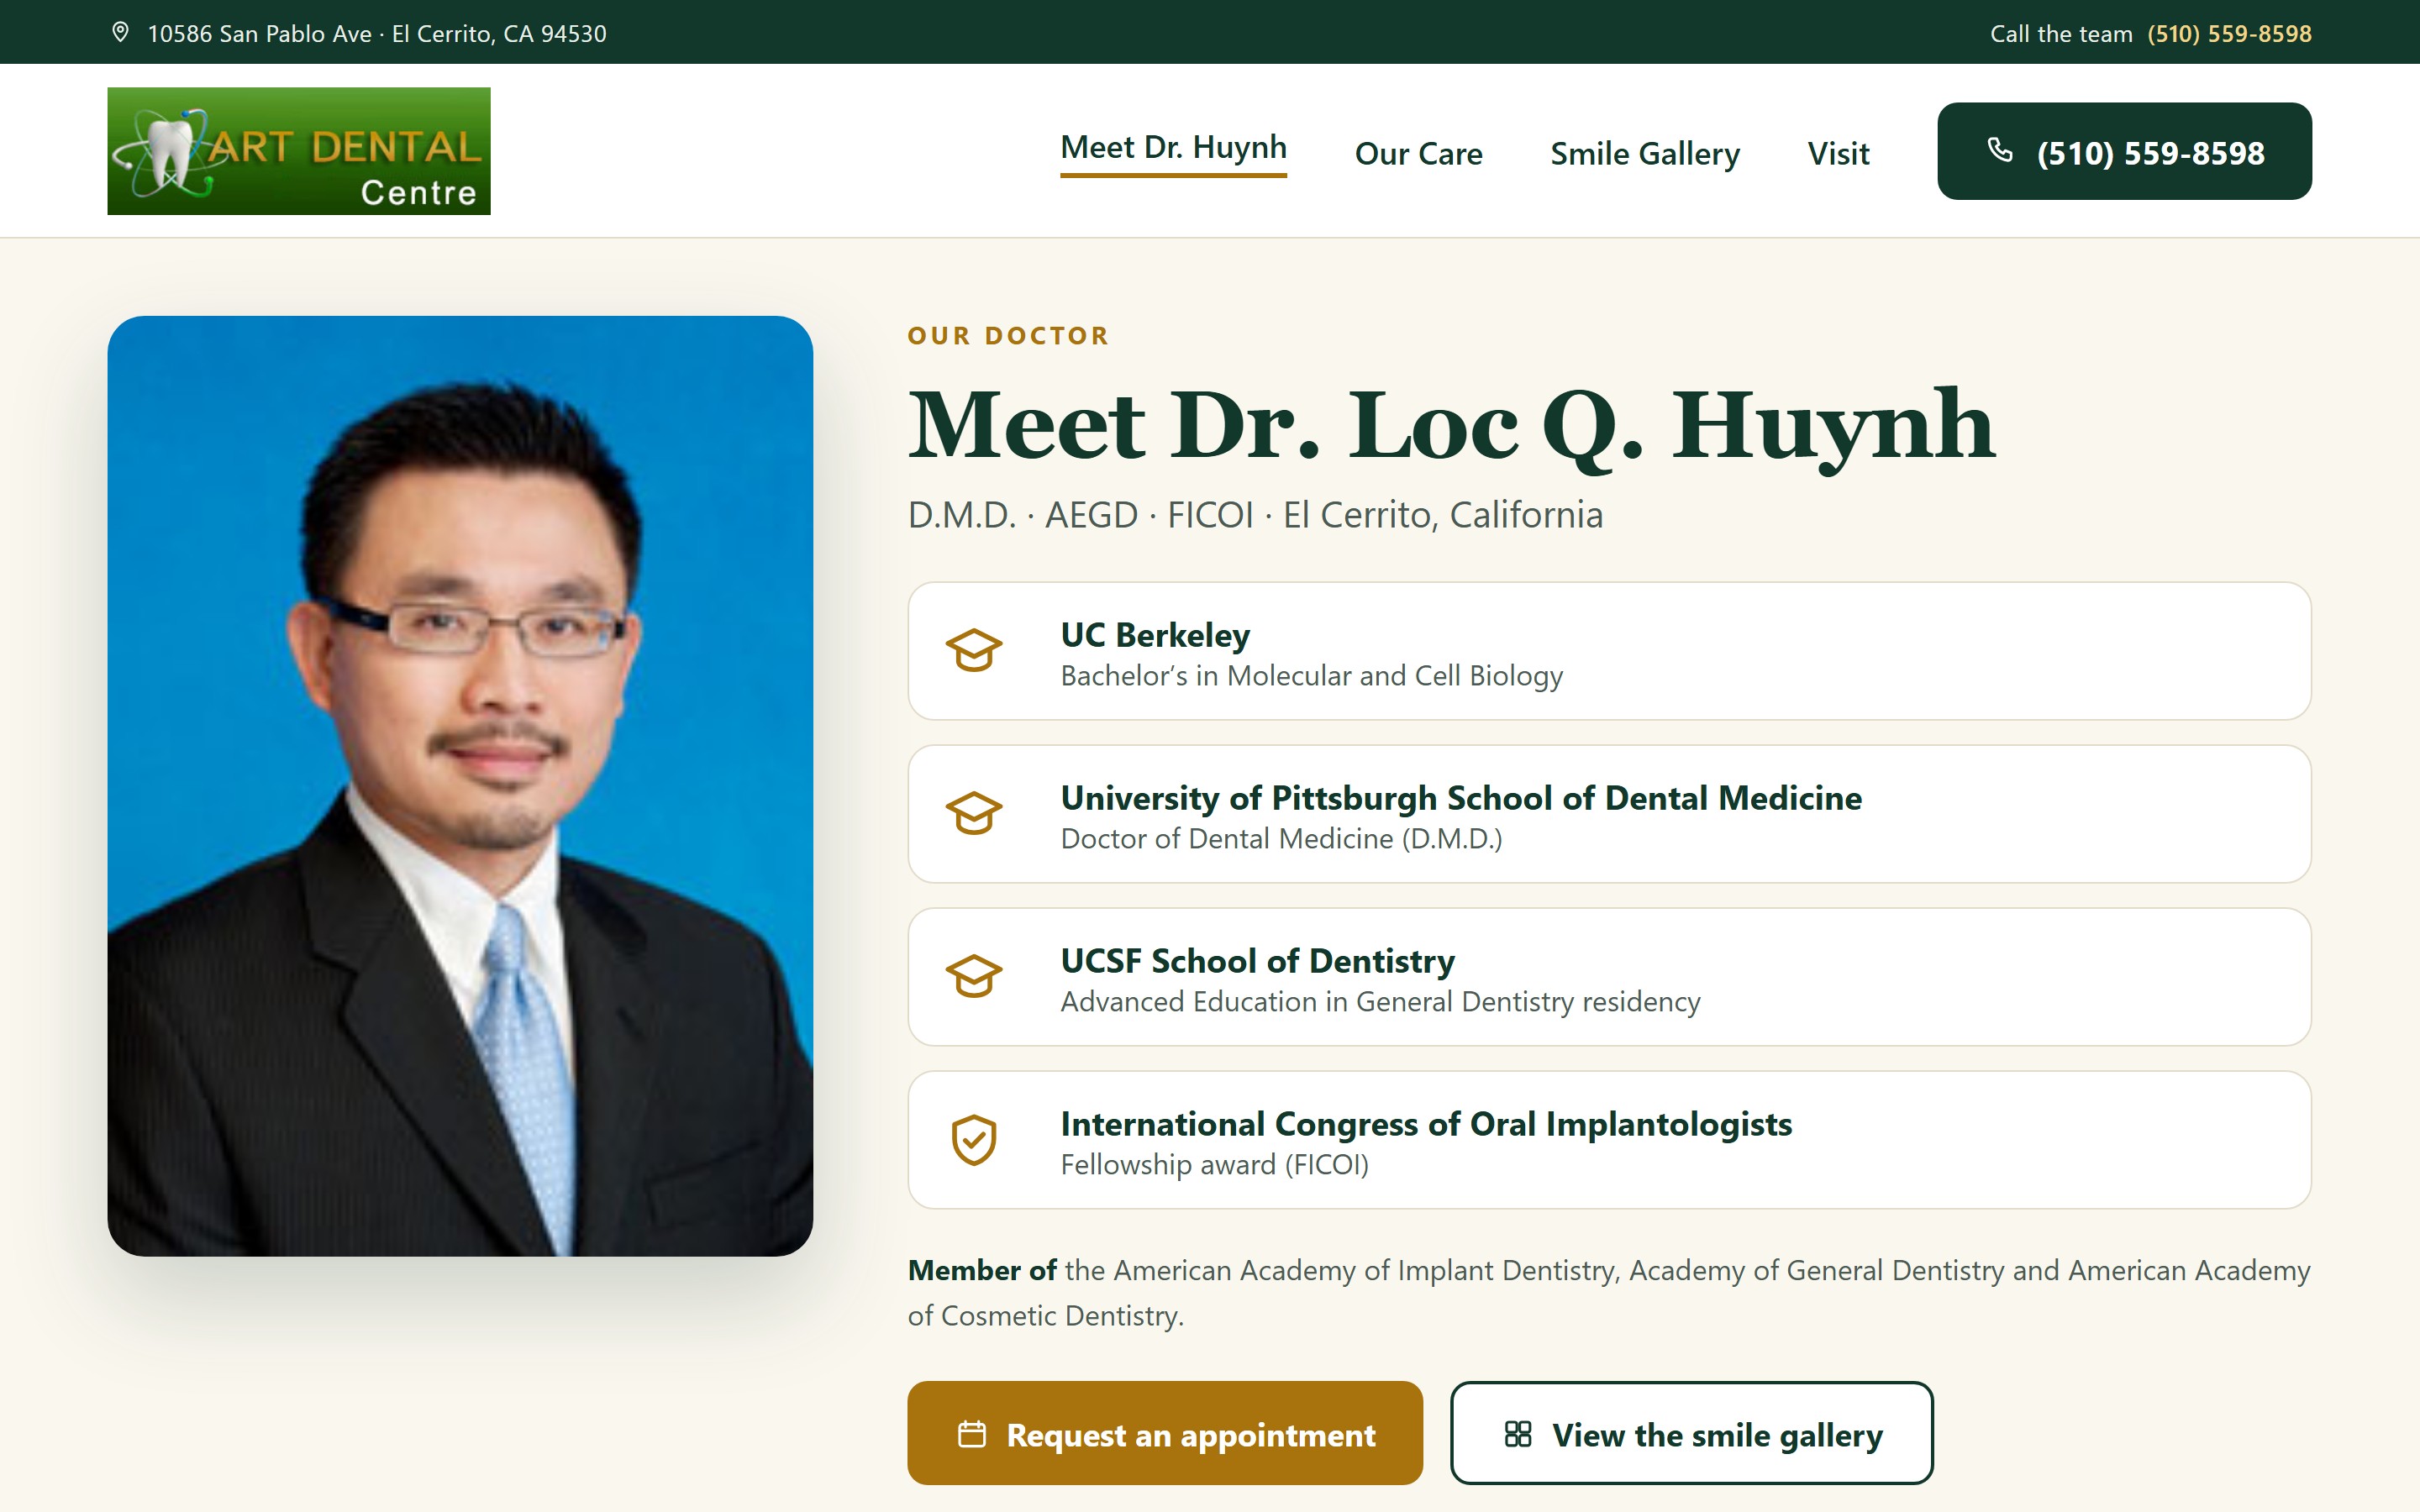This screenshot has height=1512, width=2420.
Task: Click Request an appointment button
Action: click(x=1164, y=1433)
